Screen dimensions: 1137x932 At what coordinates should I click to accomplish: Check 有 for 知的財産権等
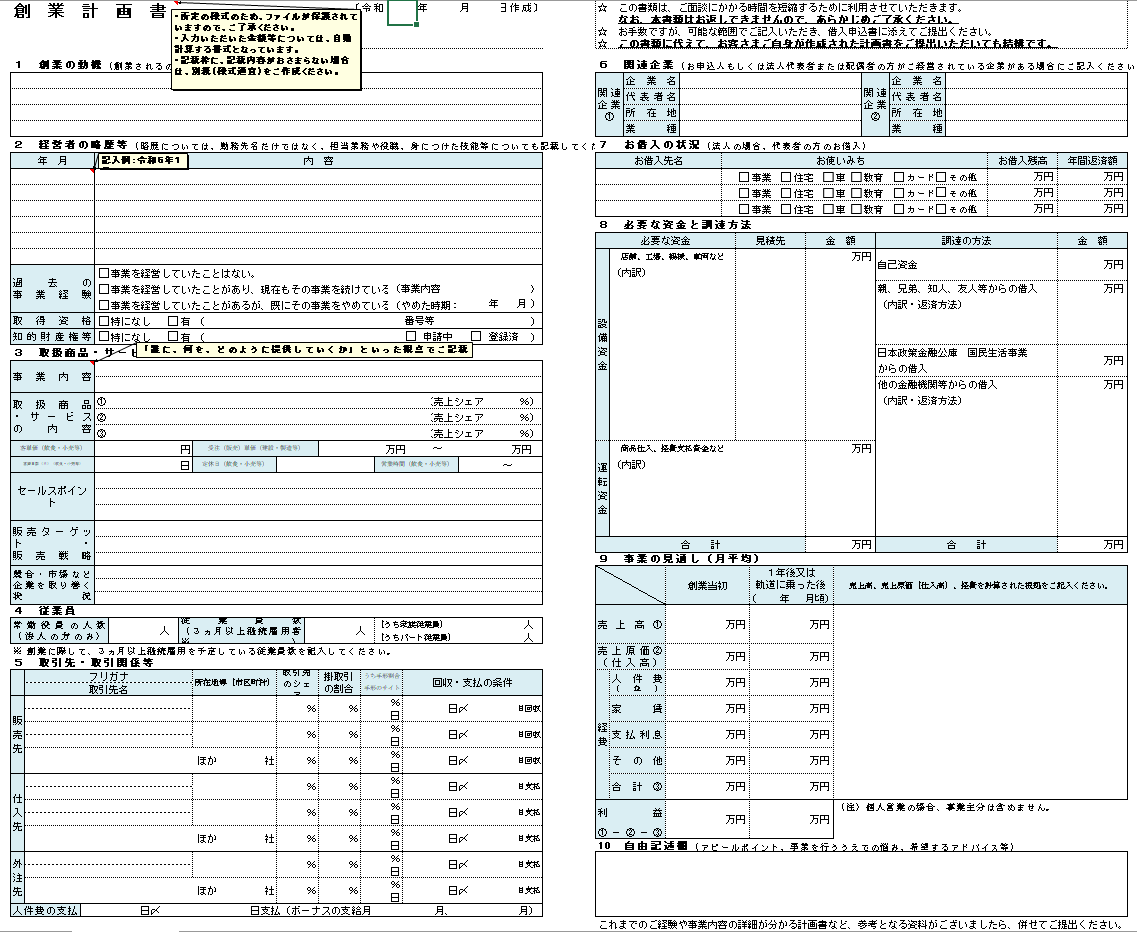172,338
